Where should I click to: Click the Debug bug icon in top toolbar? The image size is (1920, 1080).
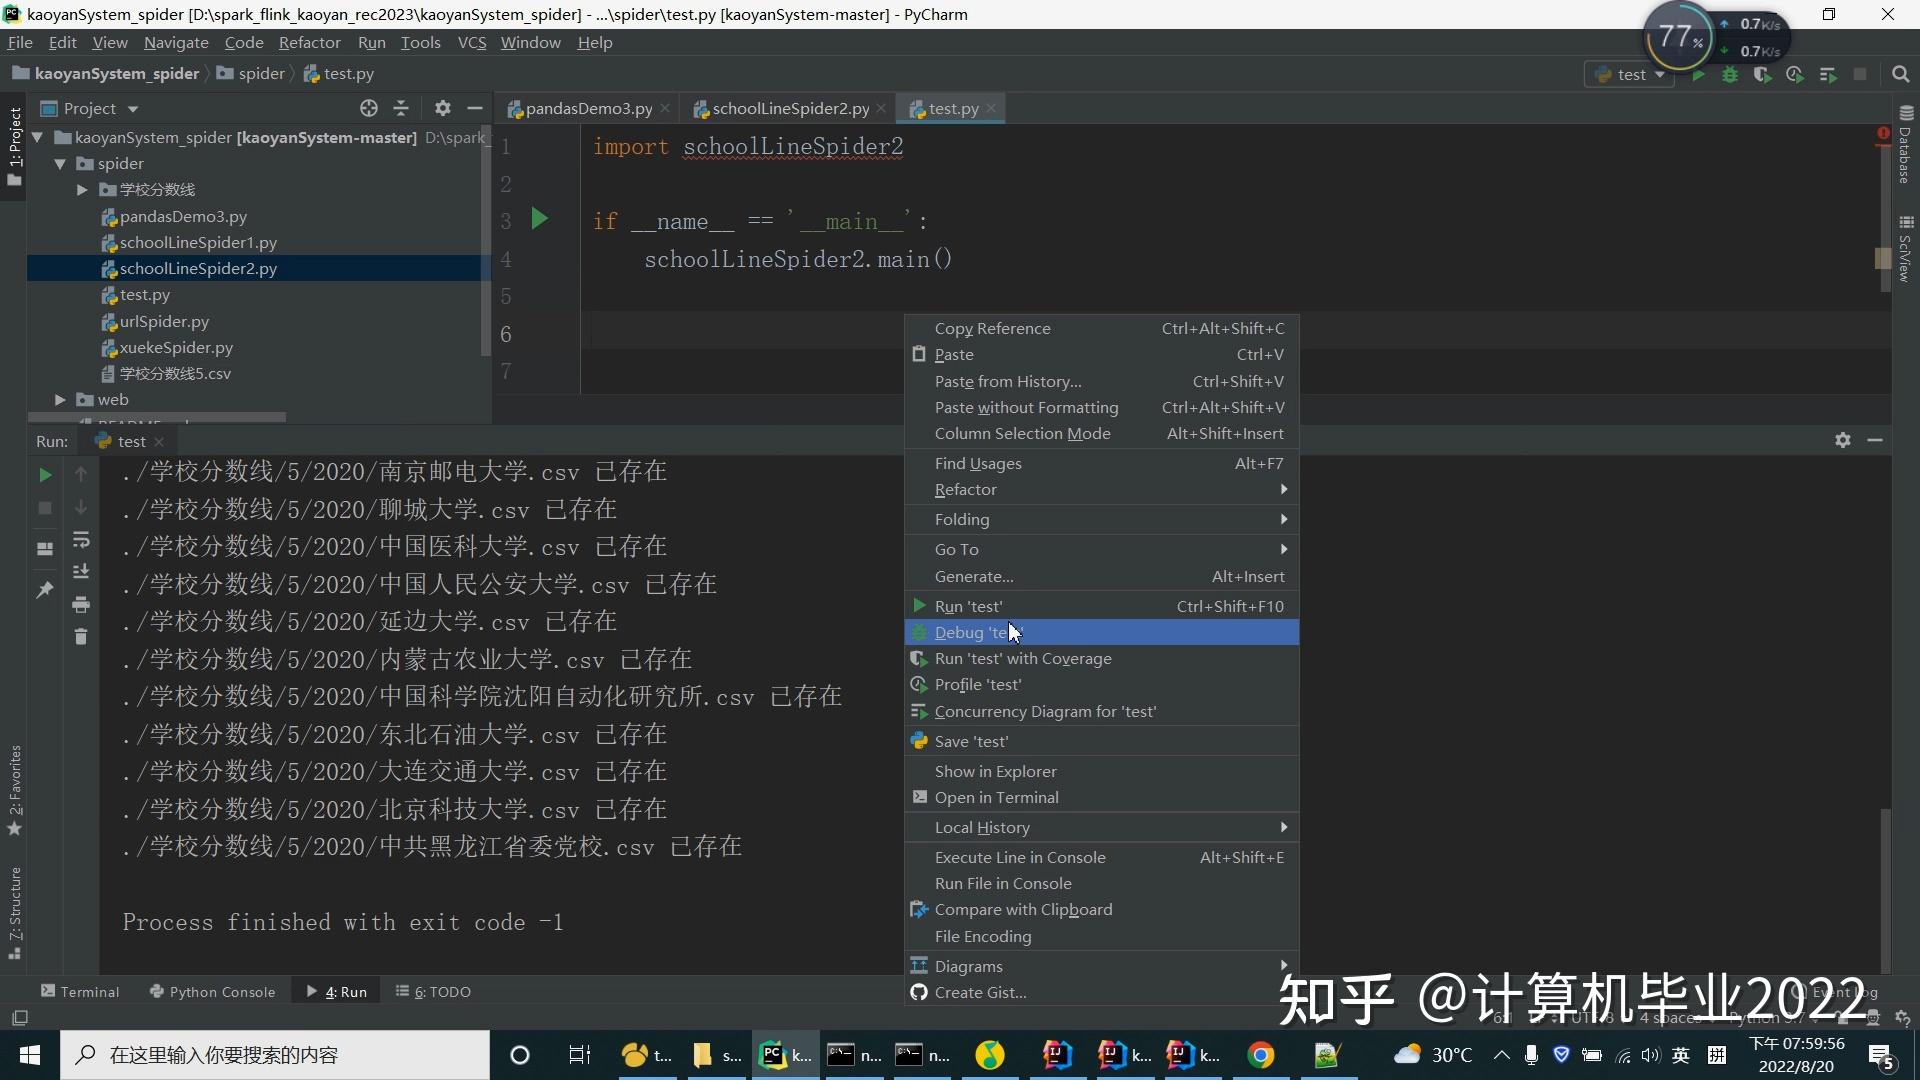click(x=1730, y=75)
